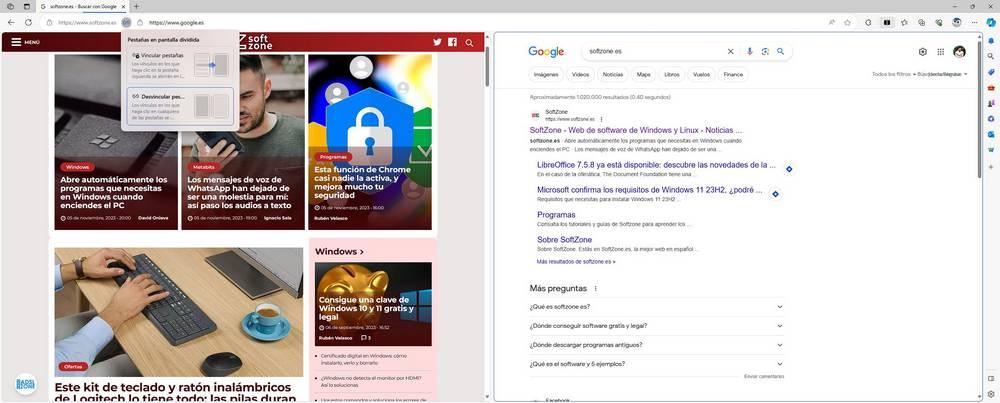Open Google Lens image search

[x=765, y=51]
